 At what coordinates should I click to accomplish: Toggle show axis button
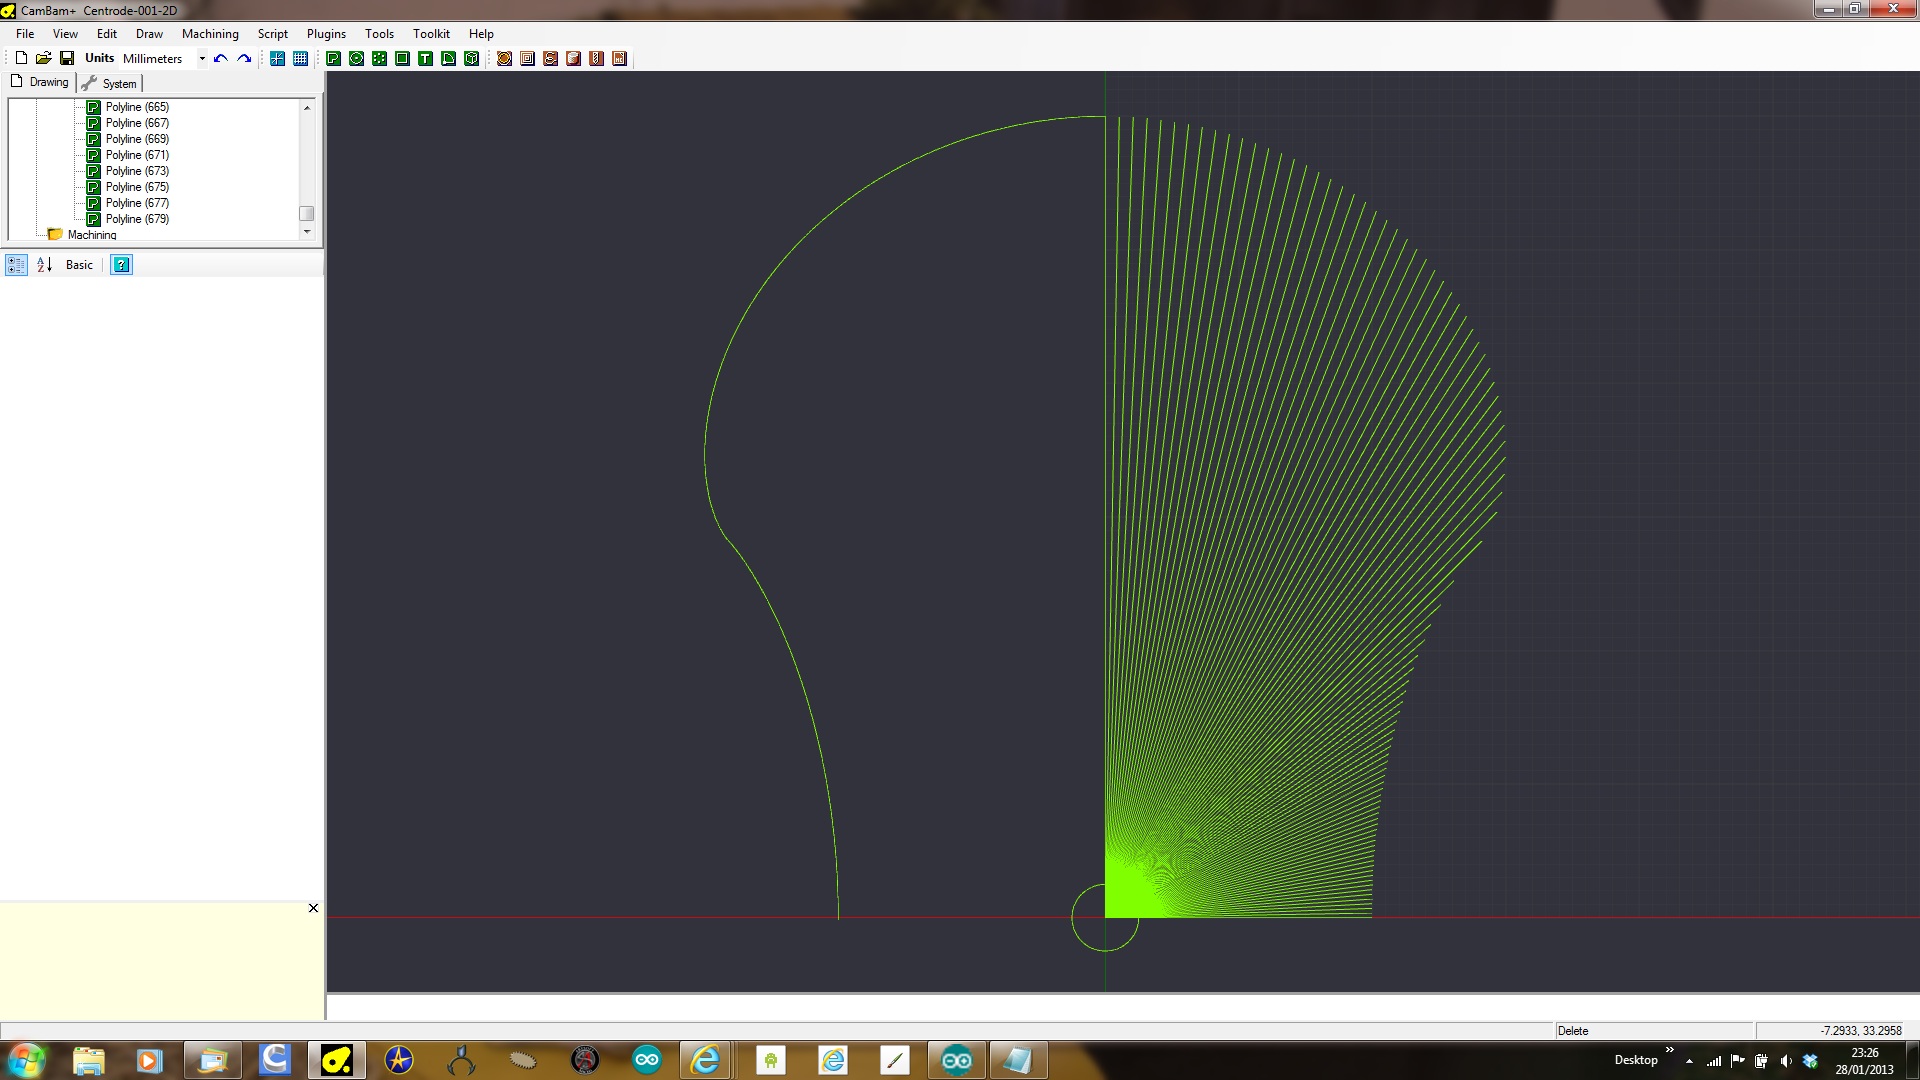pyautogui.click(x=277, y=59)
